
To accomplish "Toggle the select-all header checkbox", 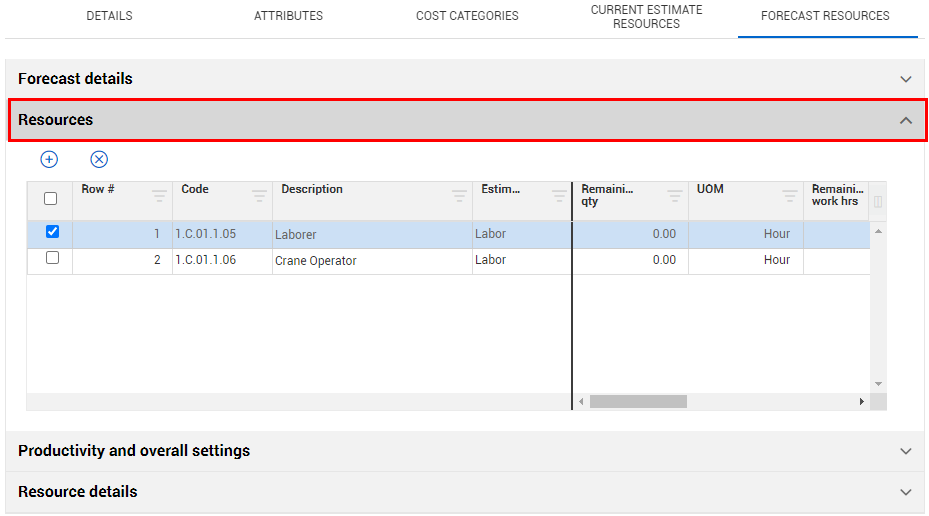I will (51, 199).
